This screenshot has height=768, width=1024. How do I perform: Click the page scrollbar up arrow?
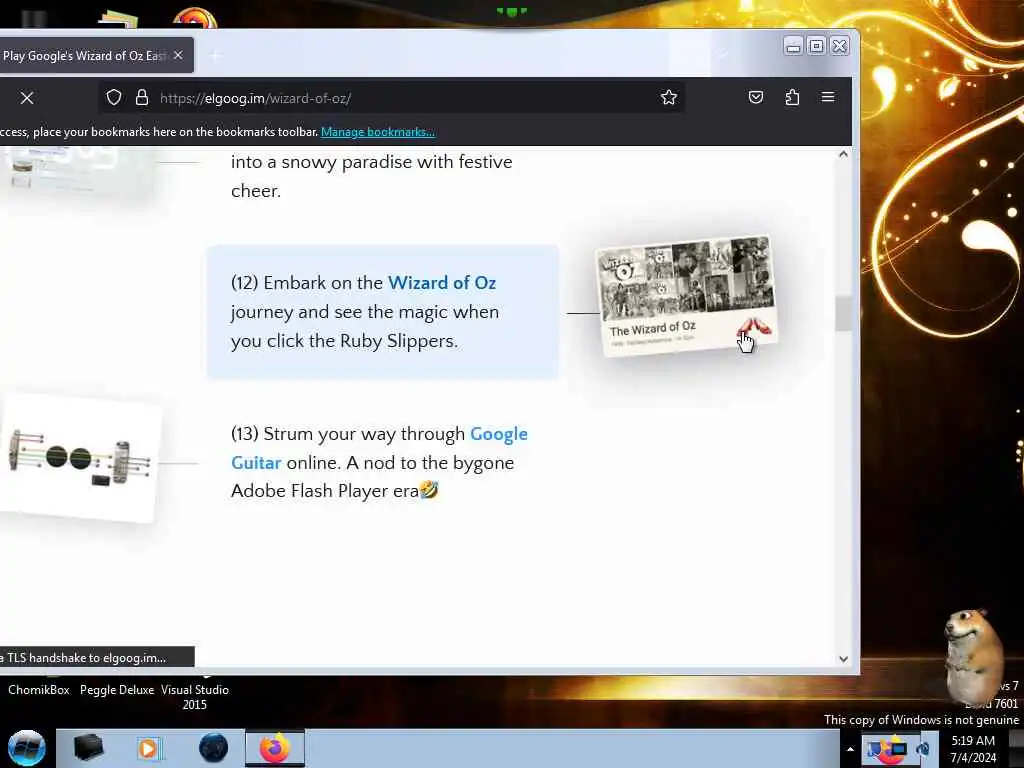click(843, 155)
